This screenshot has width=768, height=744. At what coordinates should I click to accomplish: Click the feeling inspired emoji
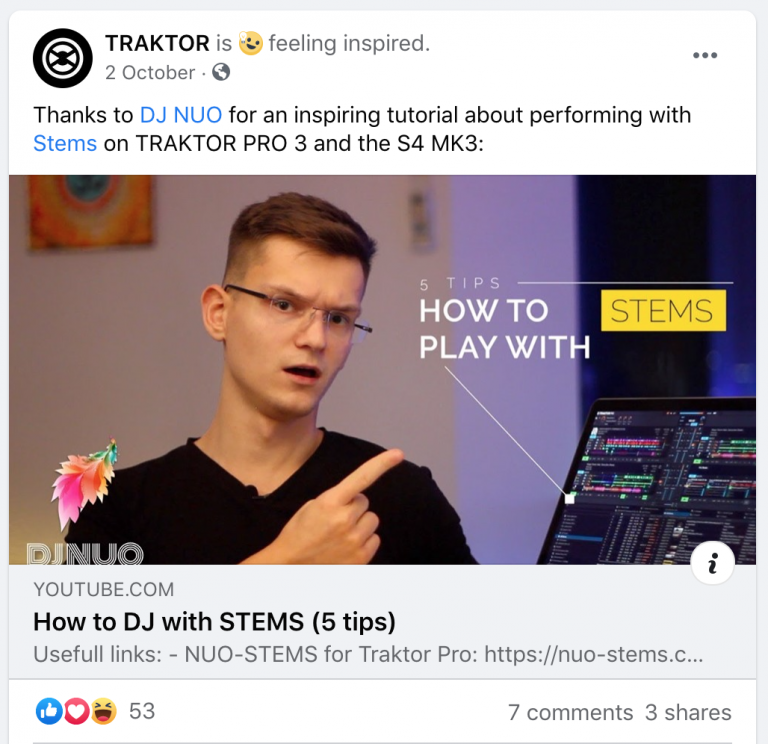250,43
